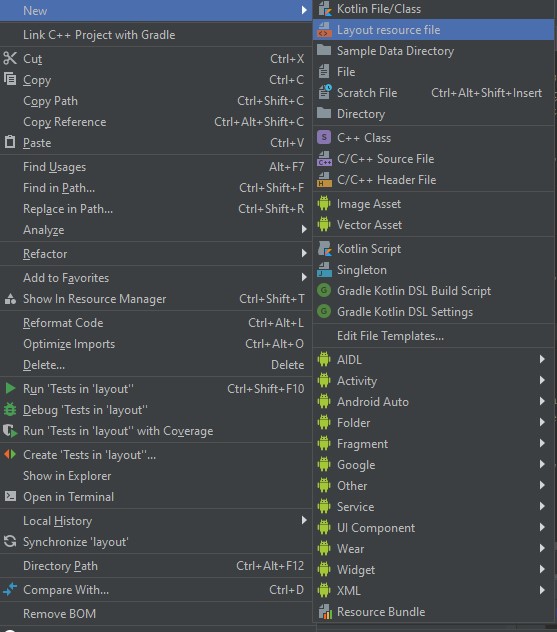
Task: Click the Copy icon in the context menu
Action: coord(10,79)
